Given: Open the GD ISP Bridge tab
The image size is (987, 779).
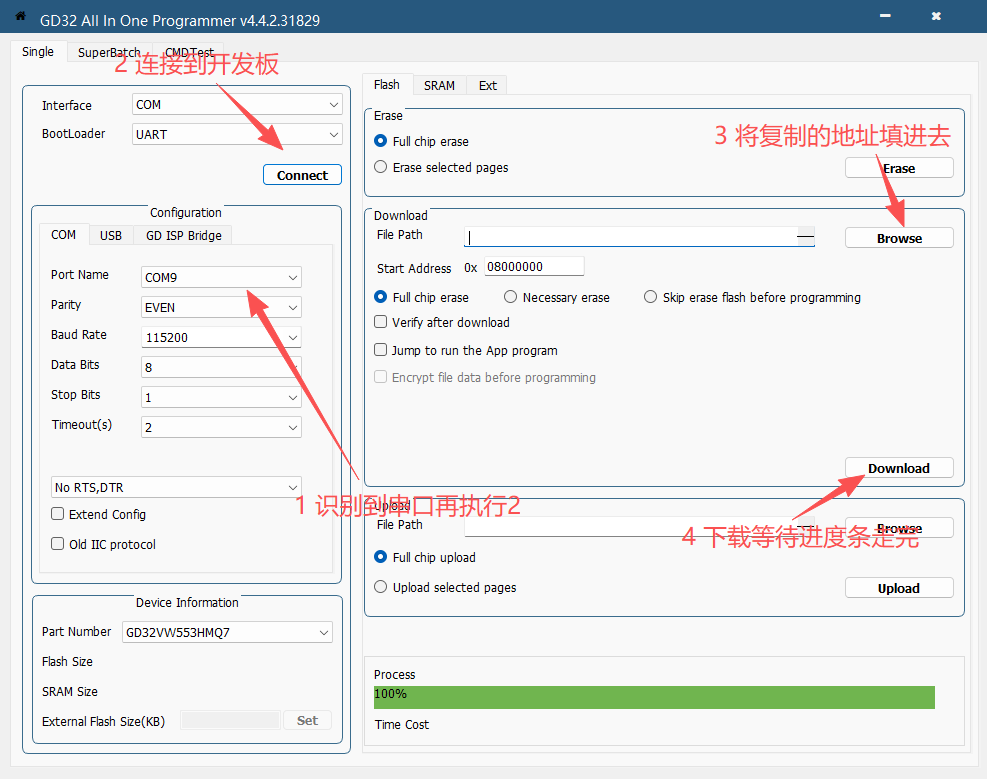Looking at the screenshot, I should 185,235.
